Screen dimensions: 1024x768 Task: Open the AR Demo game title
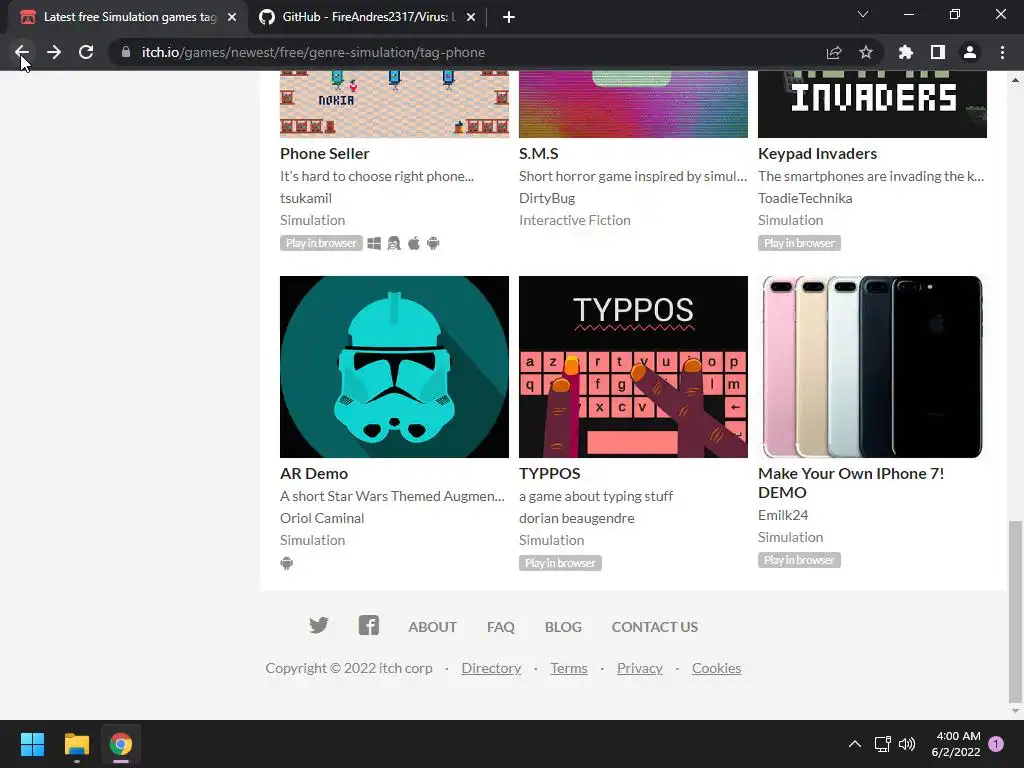point(313,473)
